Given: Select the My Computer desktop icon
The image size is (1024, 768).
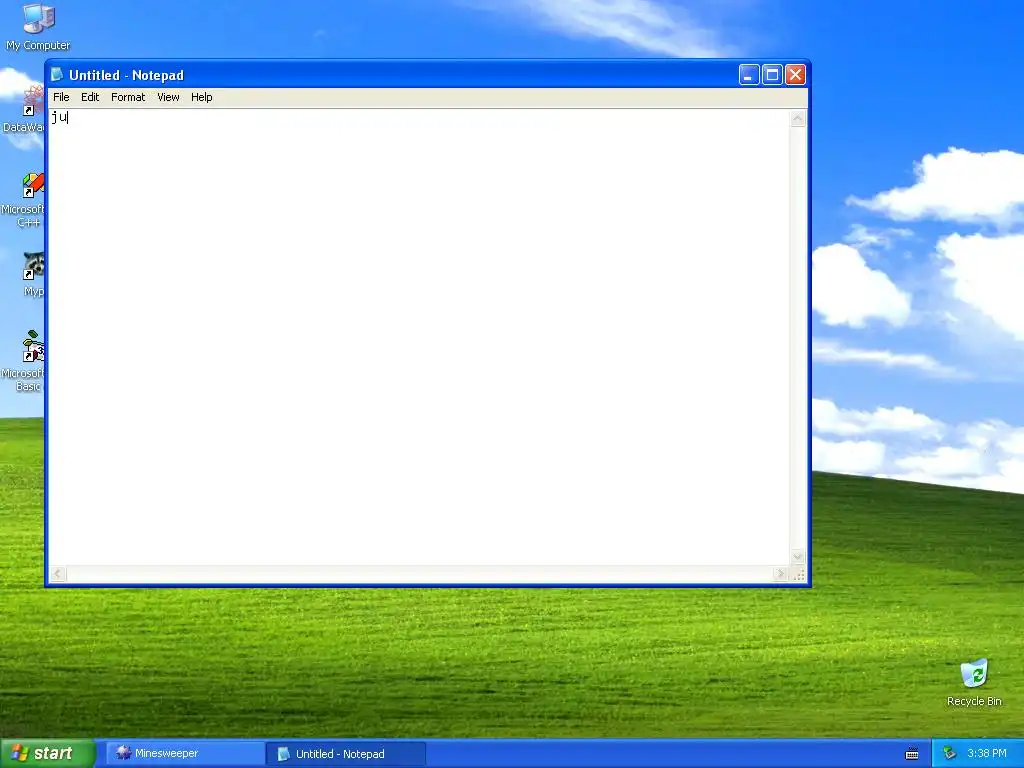Looking at the screenshot, I should [38, 26].
